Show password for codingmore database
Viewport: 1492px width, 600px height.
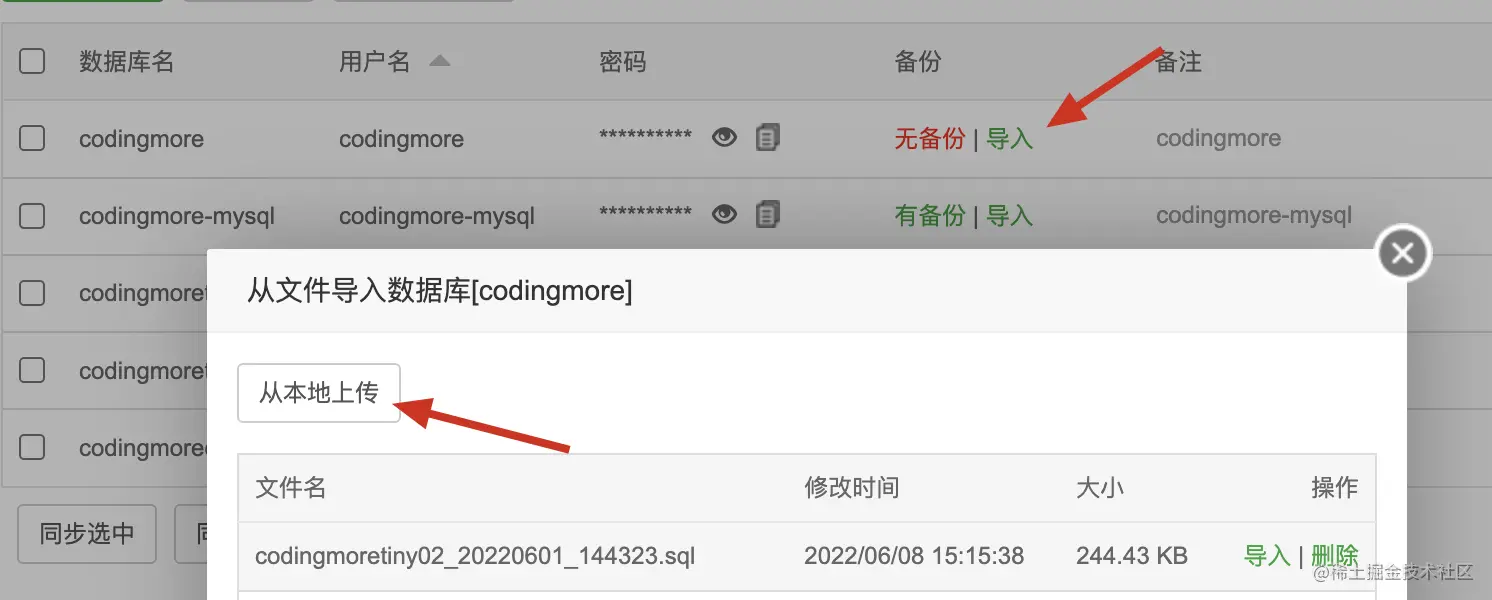(x=724, y=137)
